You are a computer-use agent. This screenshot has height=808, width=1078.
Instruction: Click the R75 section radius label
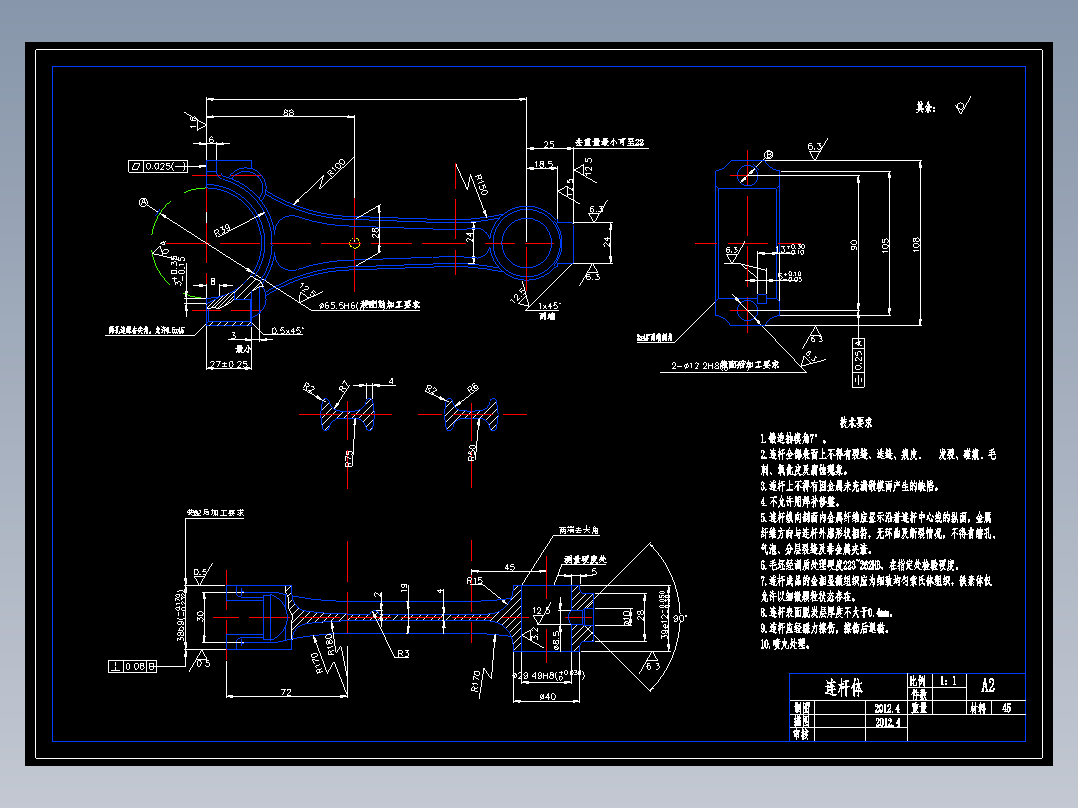coord(349,459)
